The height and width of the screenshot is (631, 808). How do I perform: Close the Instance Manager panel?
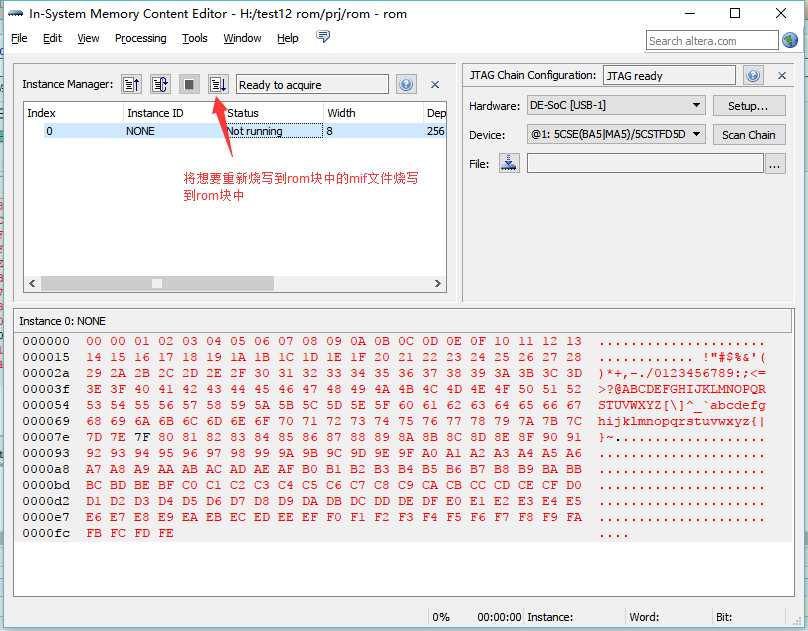coord(435,84)
